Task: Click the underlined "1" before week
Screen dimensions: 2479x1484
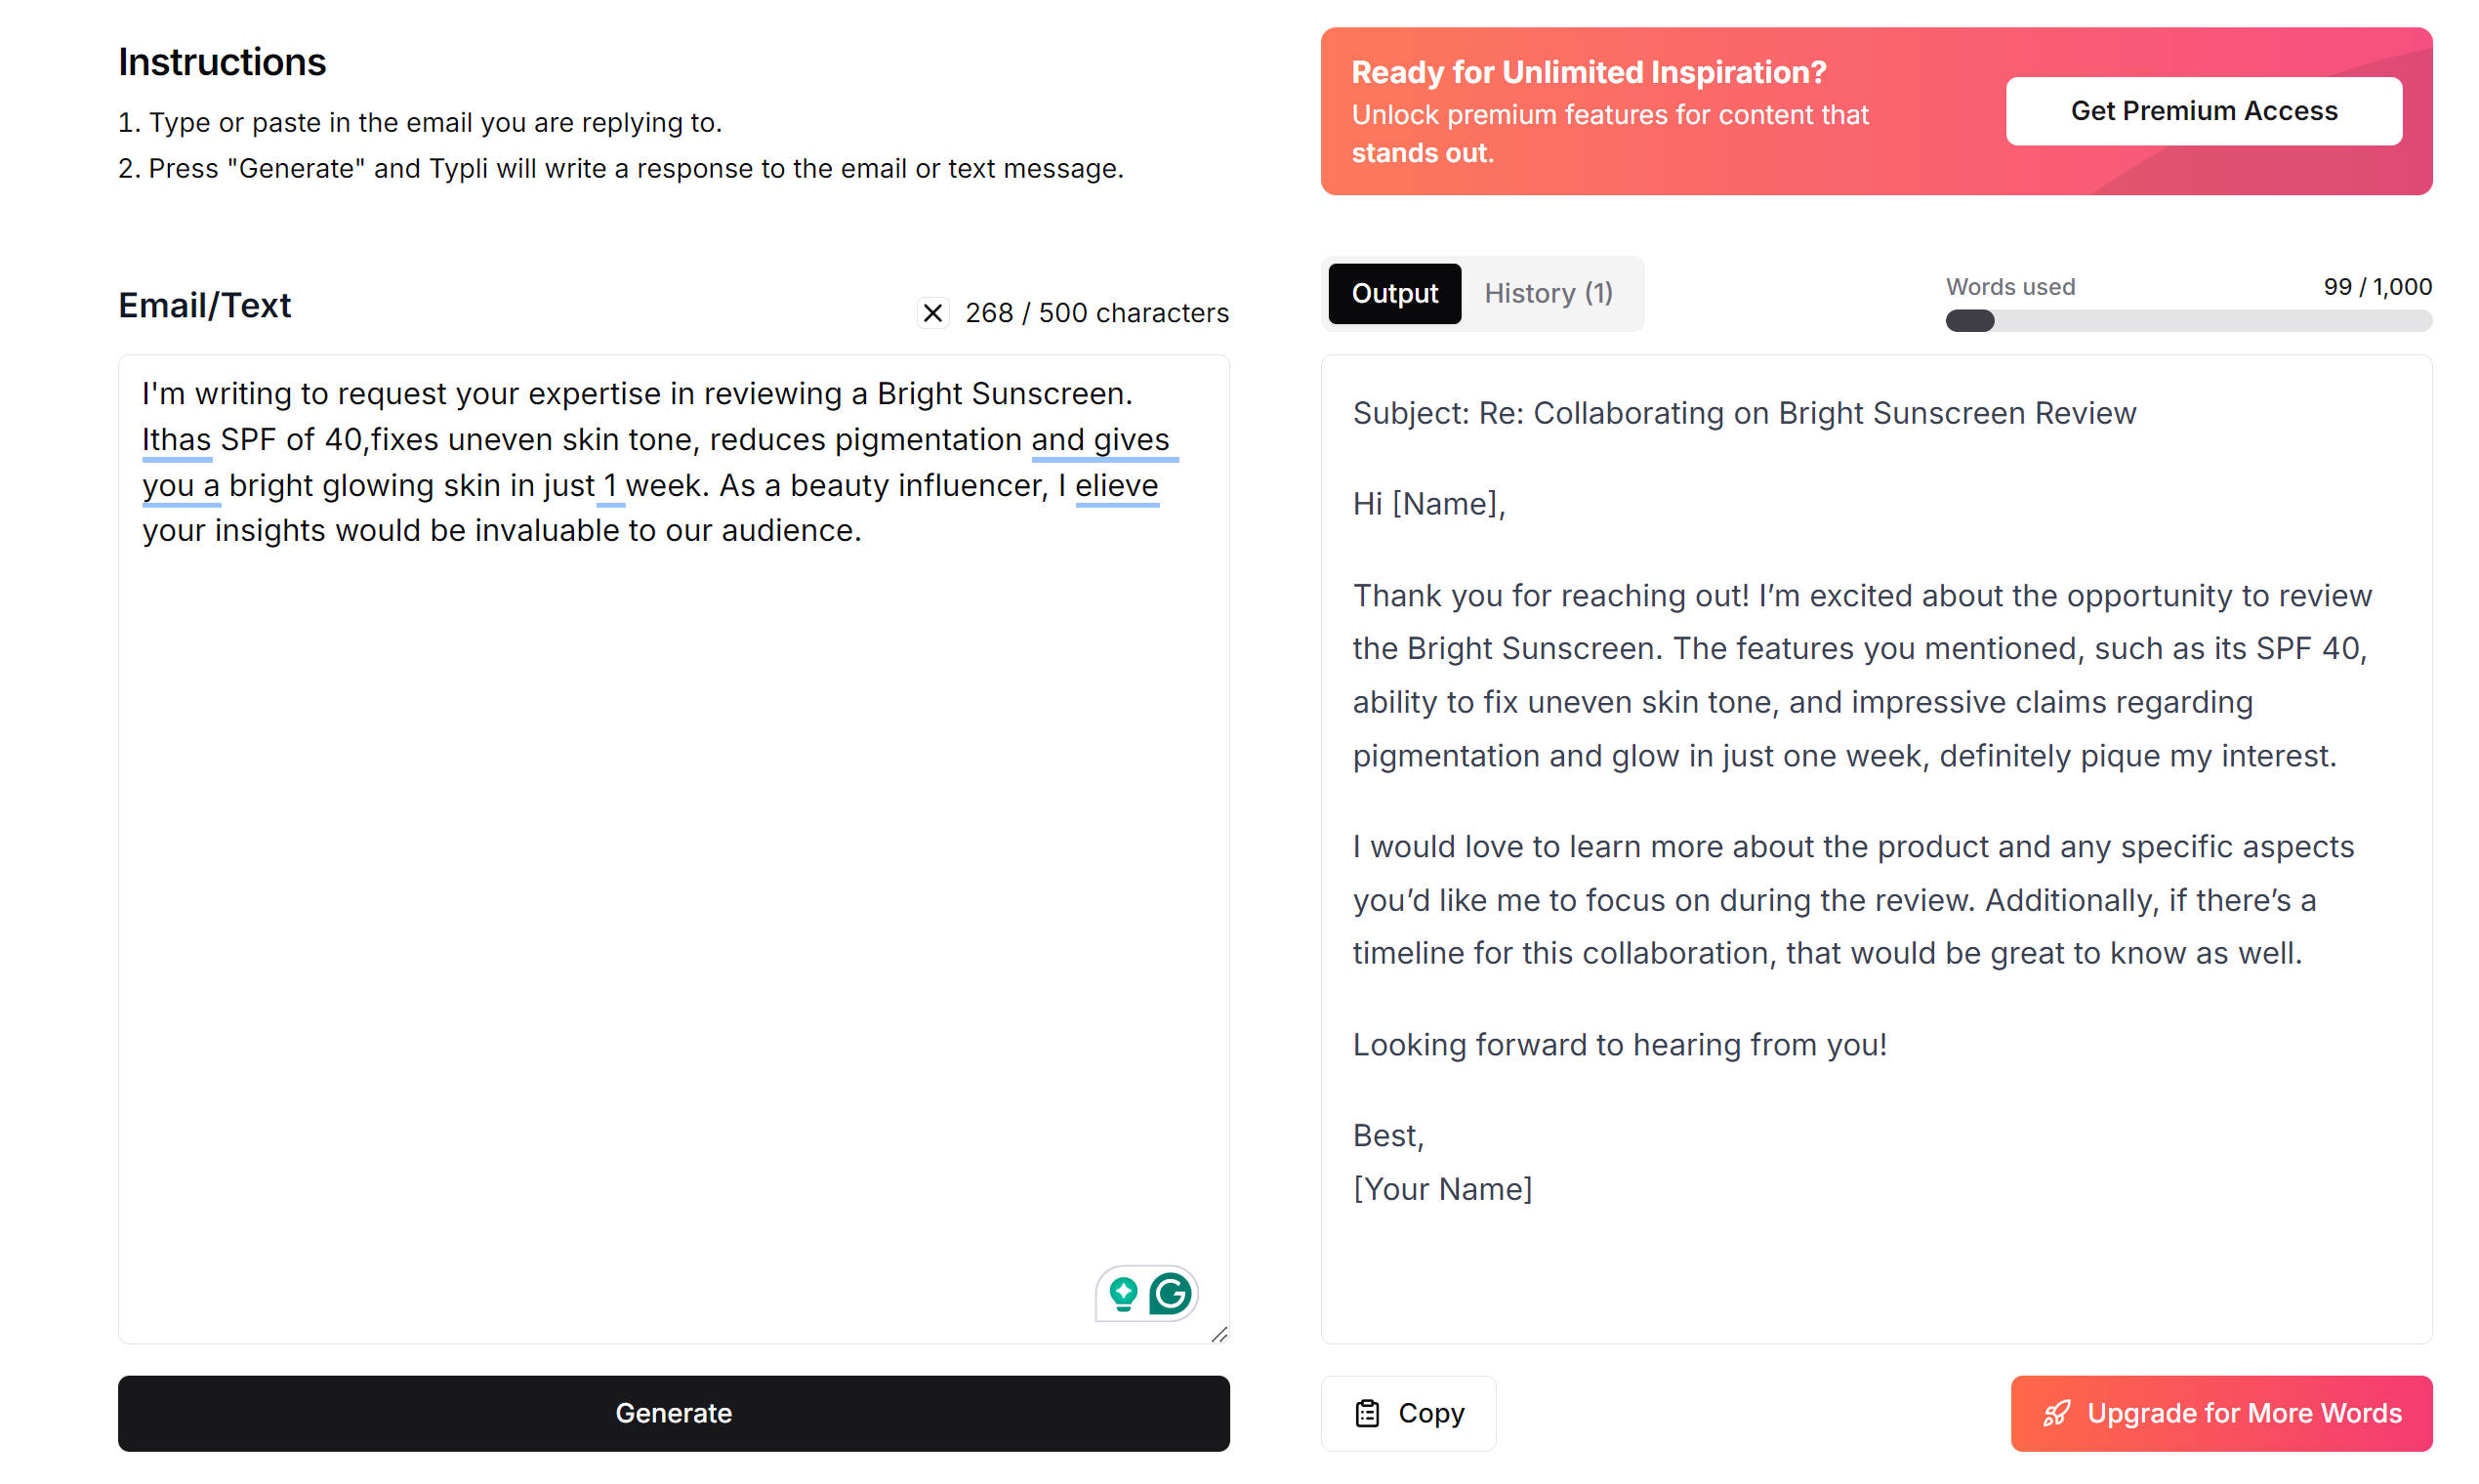Action: pyautogui.click(x=610, y=486)
